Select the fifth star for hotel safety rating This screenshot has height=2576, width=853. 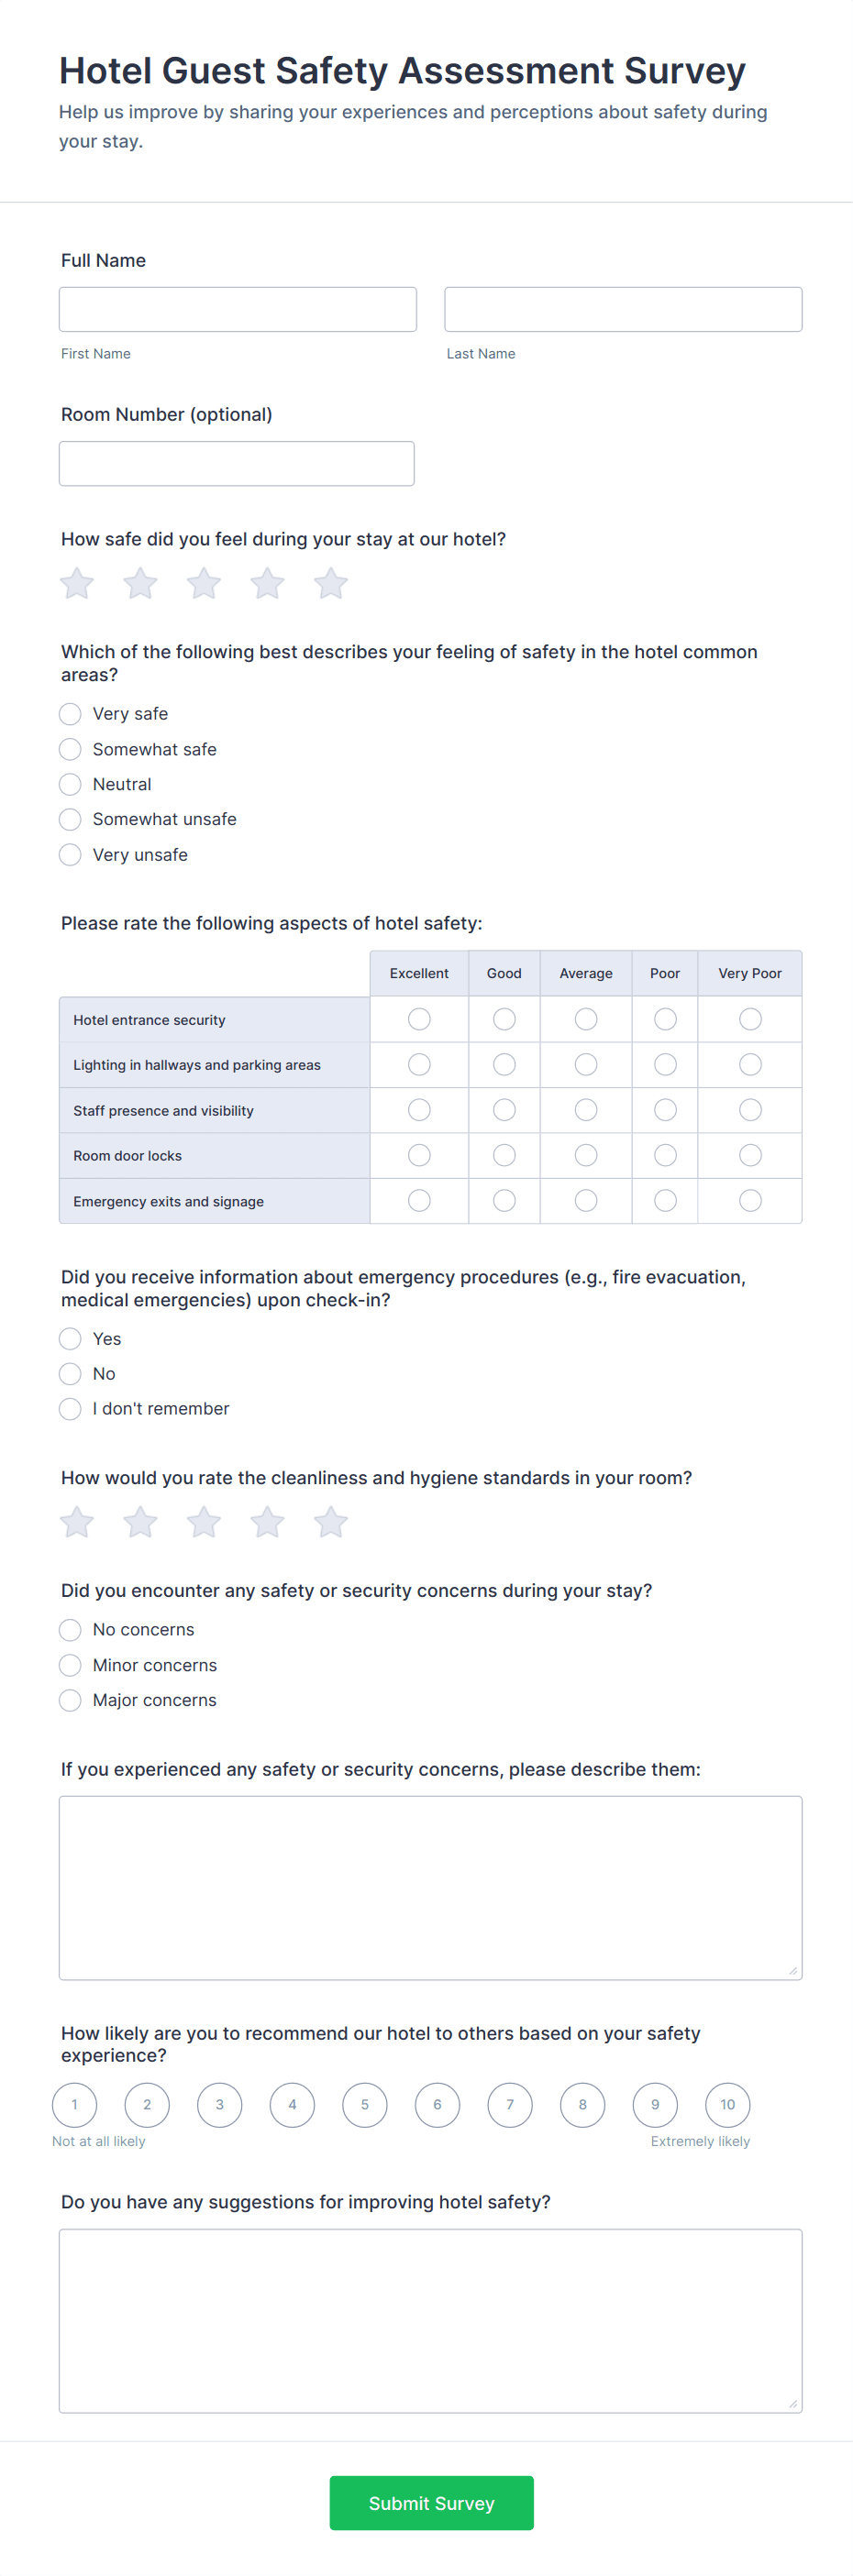click(331, 583)
